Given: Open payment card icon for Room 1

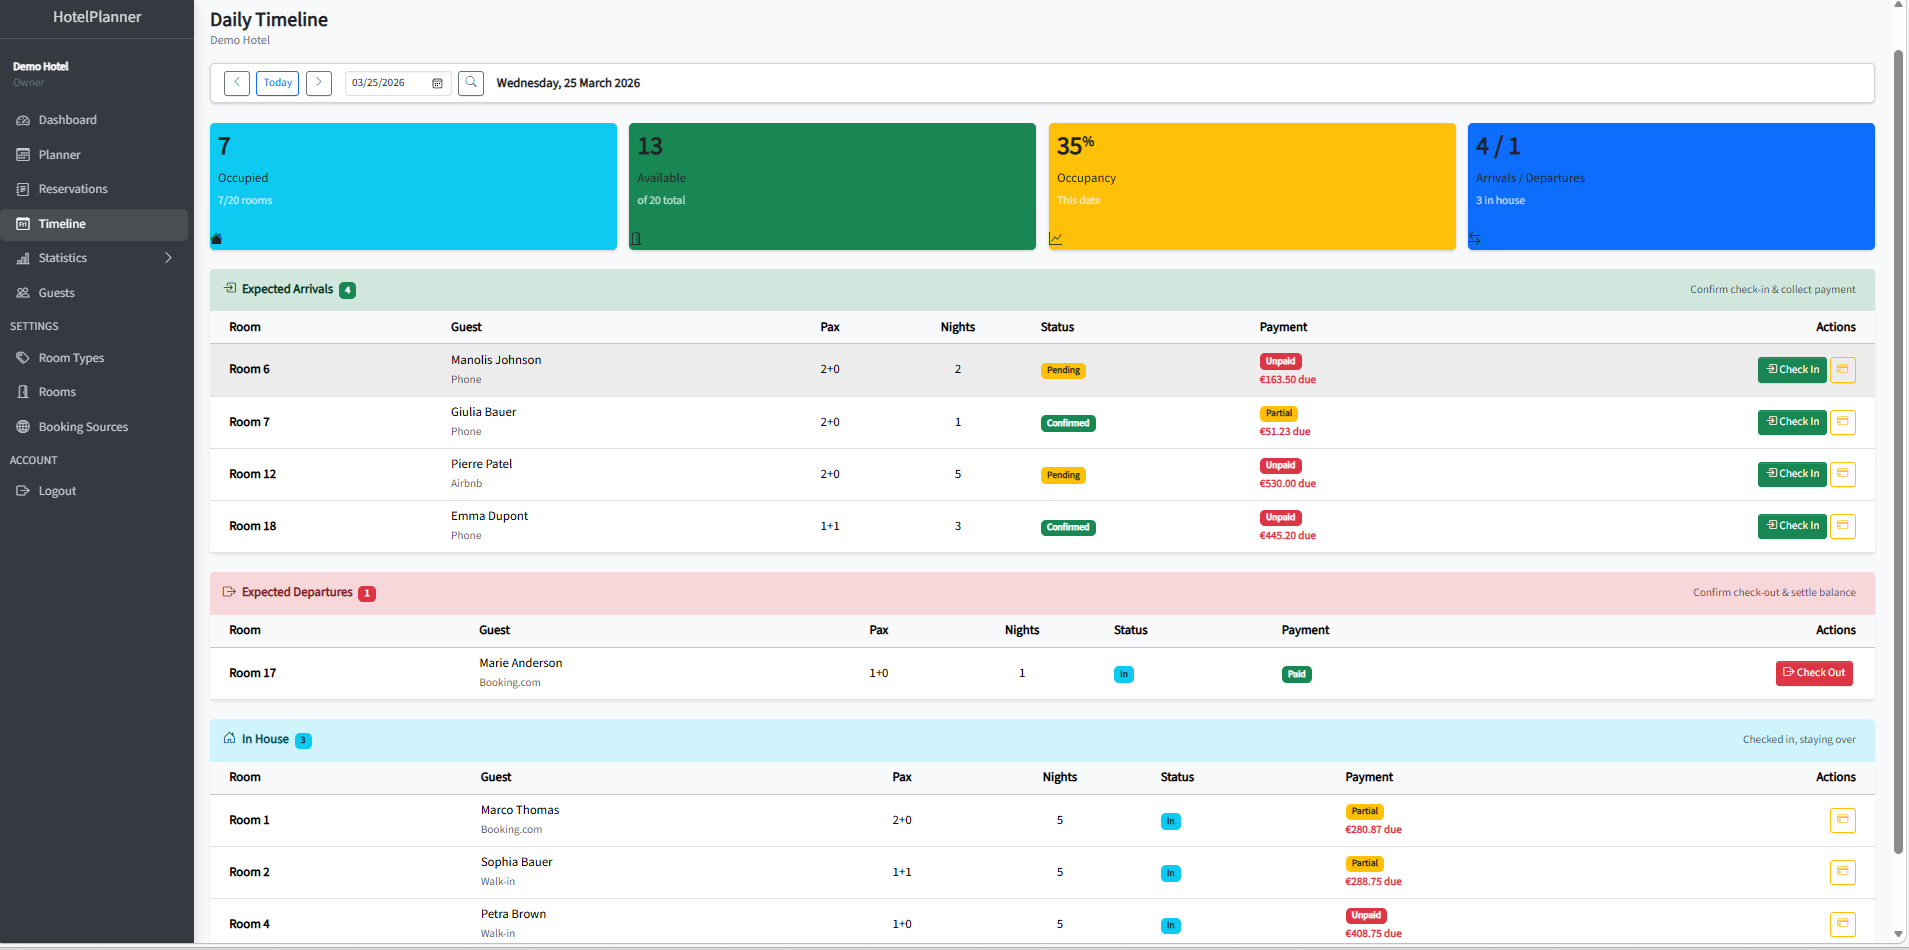Looking at the screenshot, I should 1843,820.
